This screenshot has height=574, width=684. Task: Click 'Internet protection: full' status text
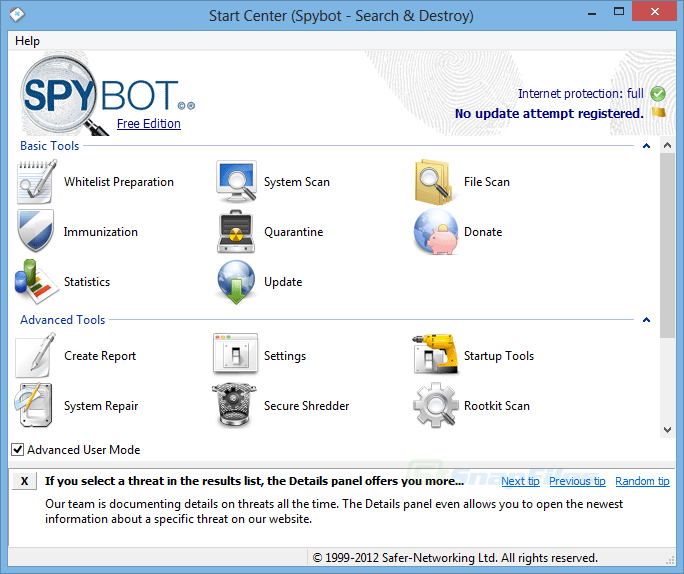[x=581, y=93]
